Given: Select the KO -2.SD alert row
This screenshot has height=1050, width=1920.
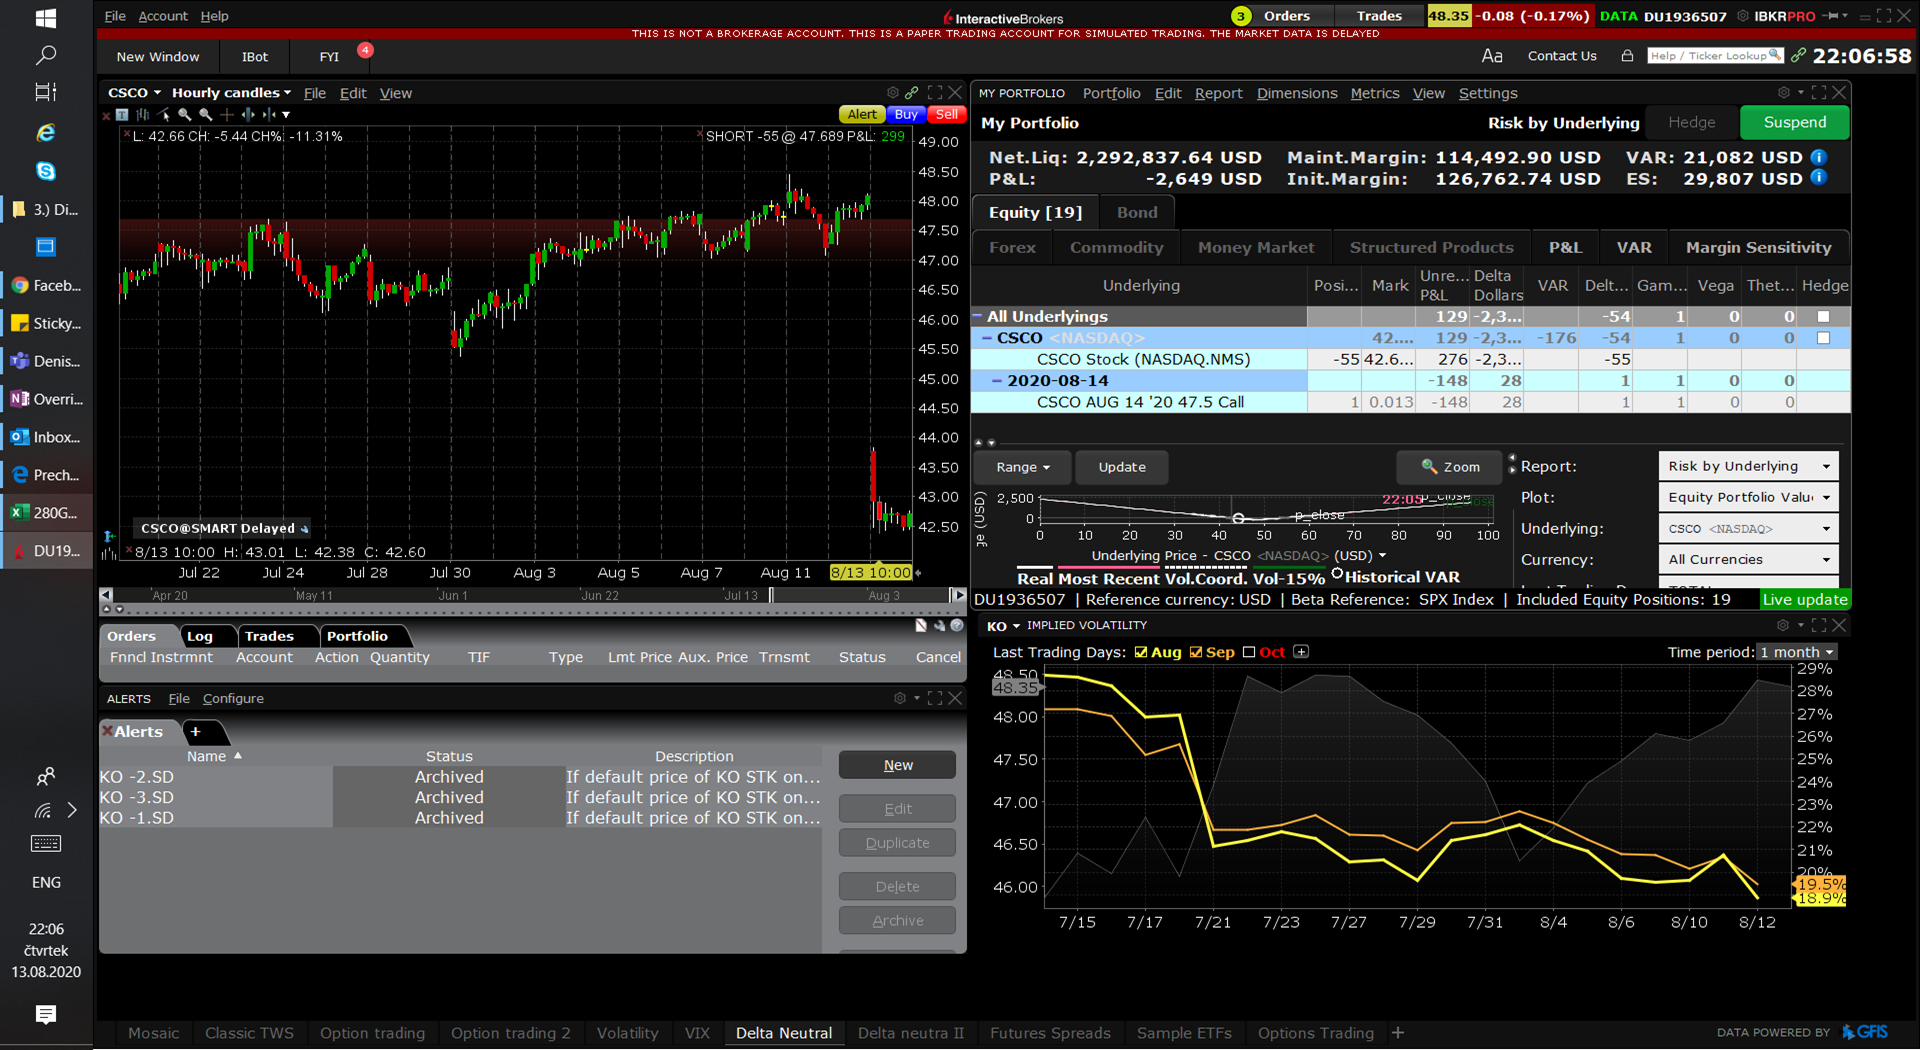Looking at the screenshot, I should click(x=460, y=777).
